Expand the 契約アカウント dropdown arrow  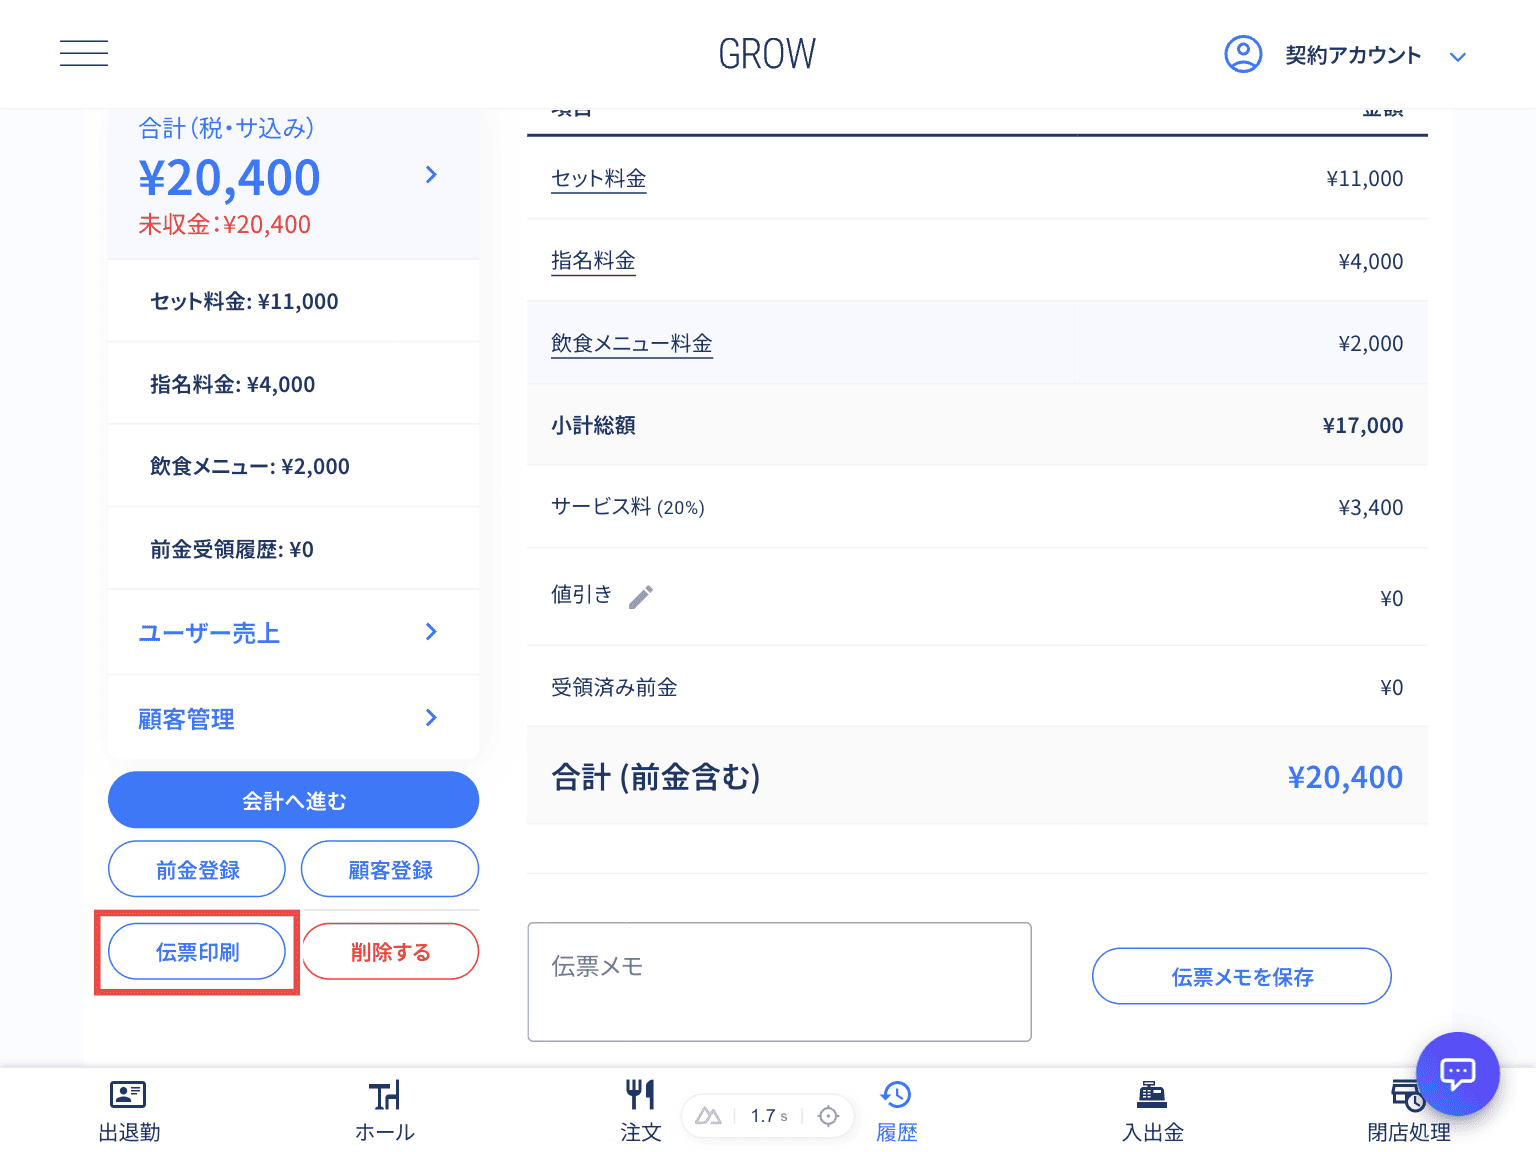1457,57
